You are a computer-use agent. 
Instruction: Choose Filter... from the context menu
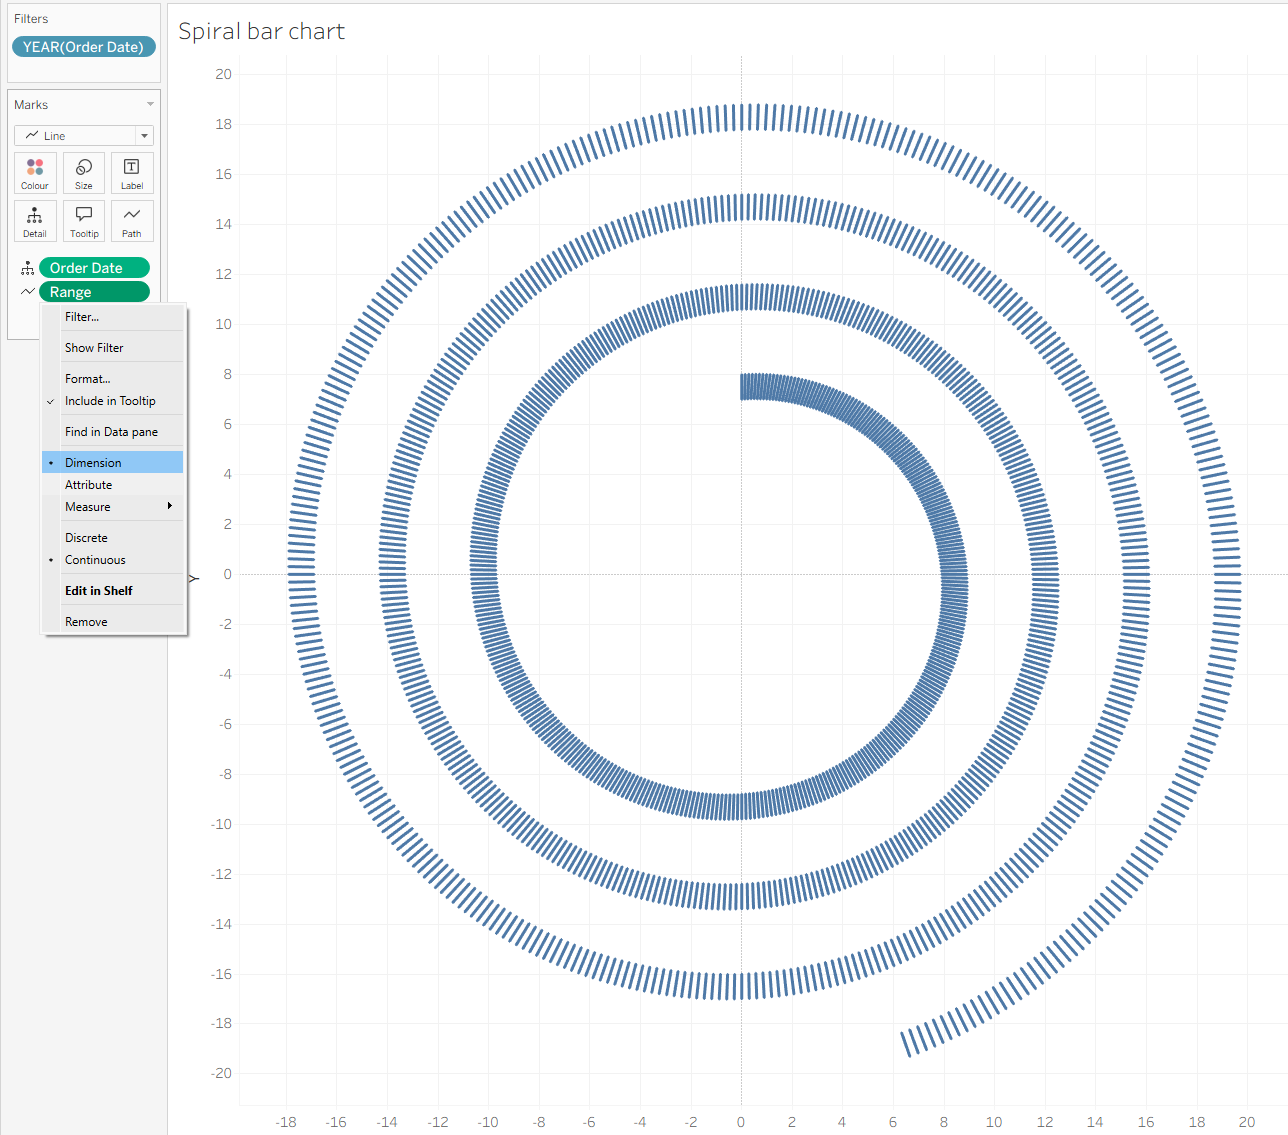[82, 317]
